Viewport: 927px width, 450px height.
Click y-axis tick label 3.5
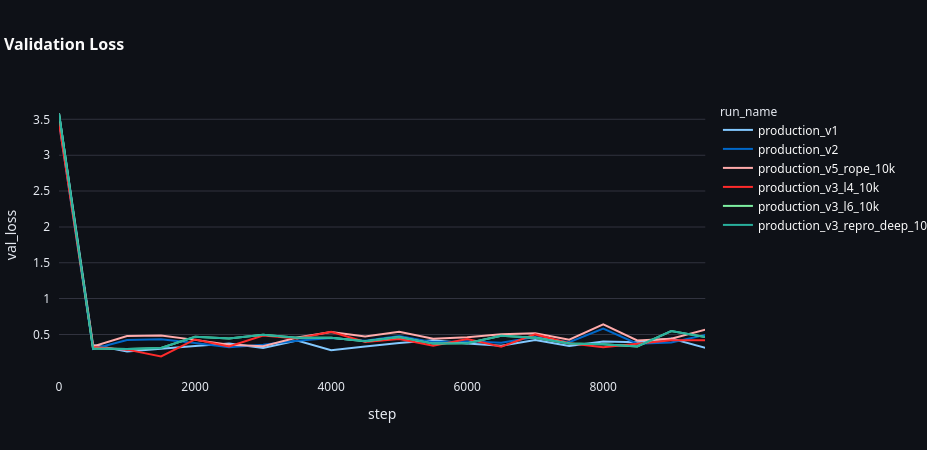[41, 119]
